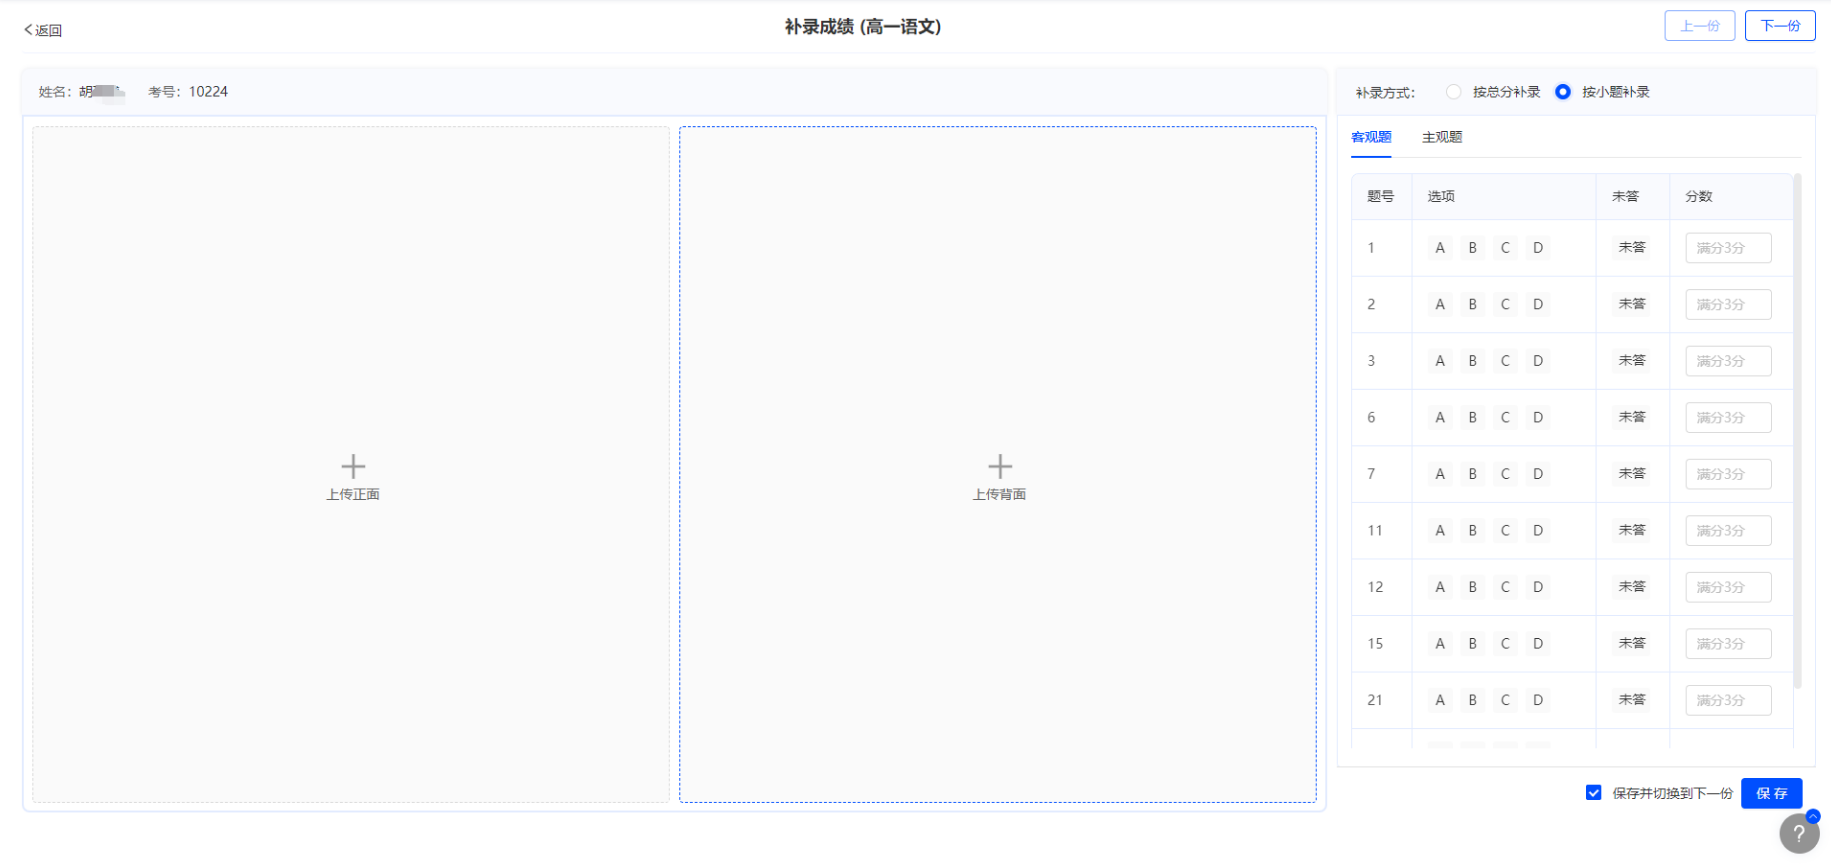Image resolution: width=1831 pixels, height=868 pixels.
Task: Choose option A for question 21
Action: coord(1440,700)
